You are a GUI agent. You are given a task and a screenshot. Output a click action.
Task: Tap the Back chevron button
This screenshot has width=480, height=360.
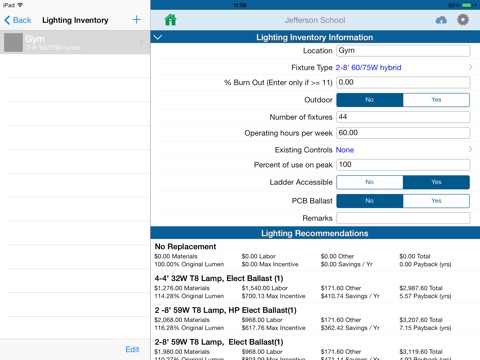click(x=18, y=20)
